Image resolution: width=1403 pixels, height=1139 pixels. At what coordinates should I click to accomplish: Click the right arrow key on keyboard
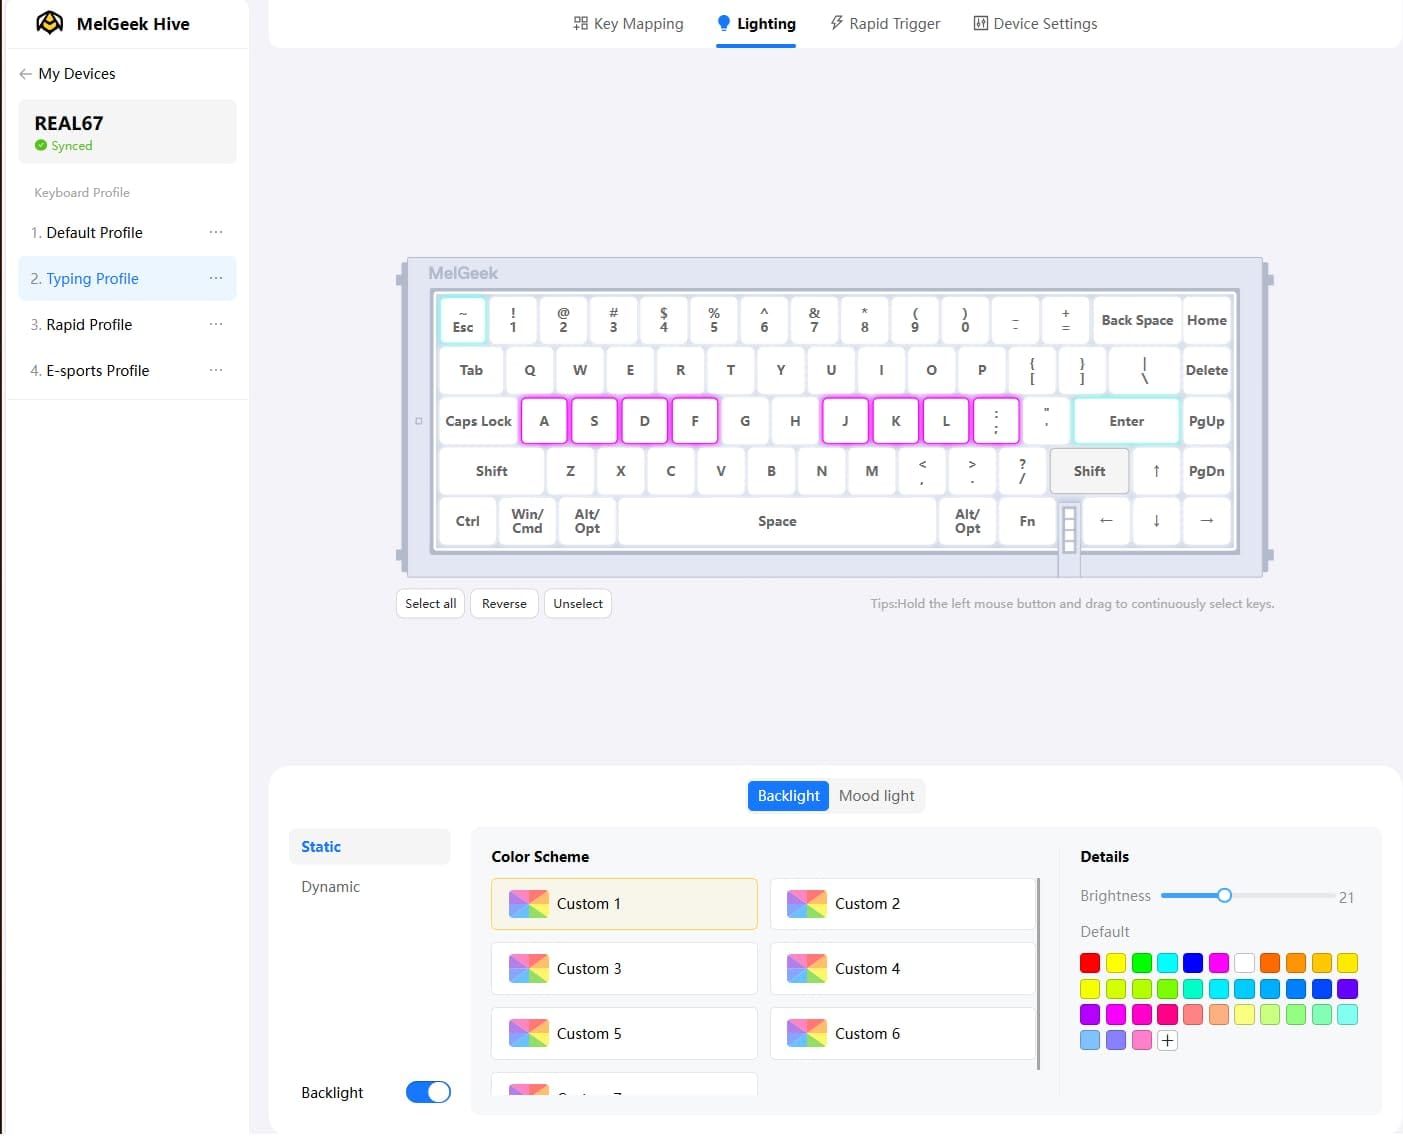1206,521
